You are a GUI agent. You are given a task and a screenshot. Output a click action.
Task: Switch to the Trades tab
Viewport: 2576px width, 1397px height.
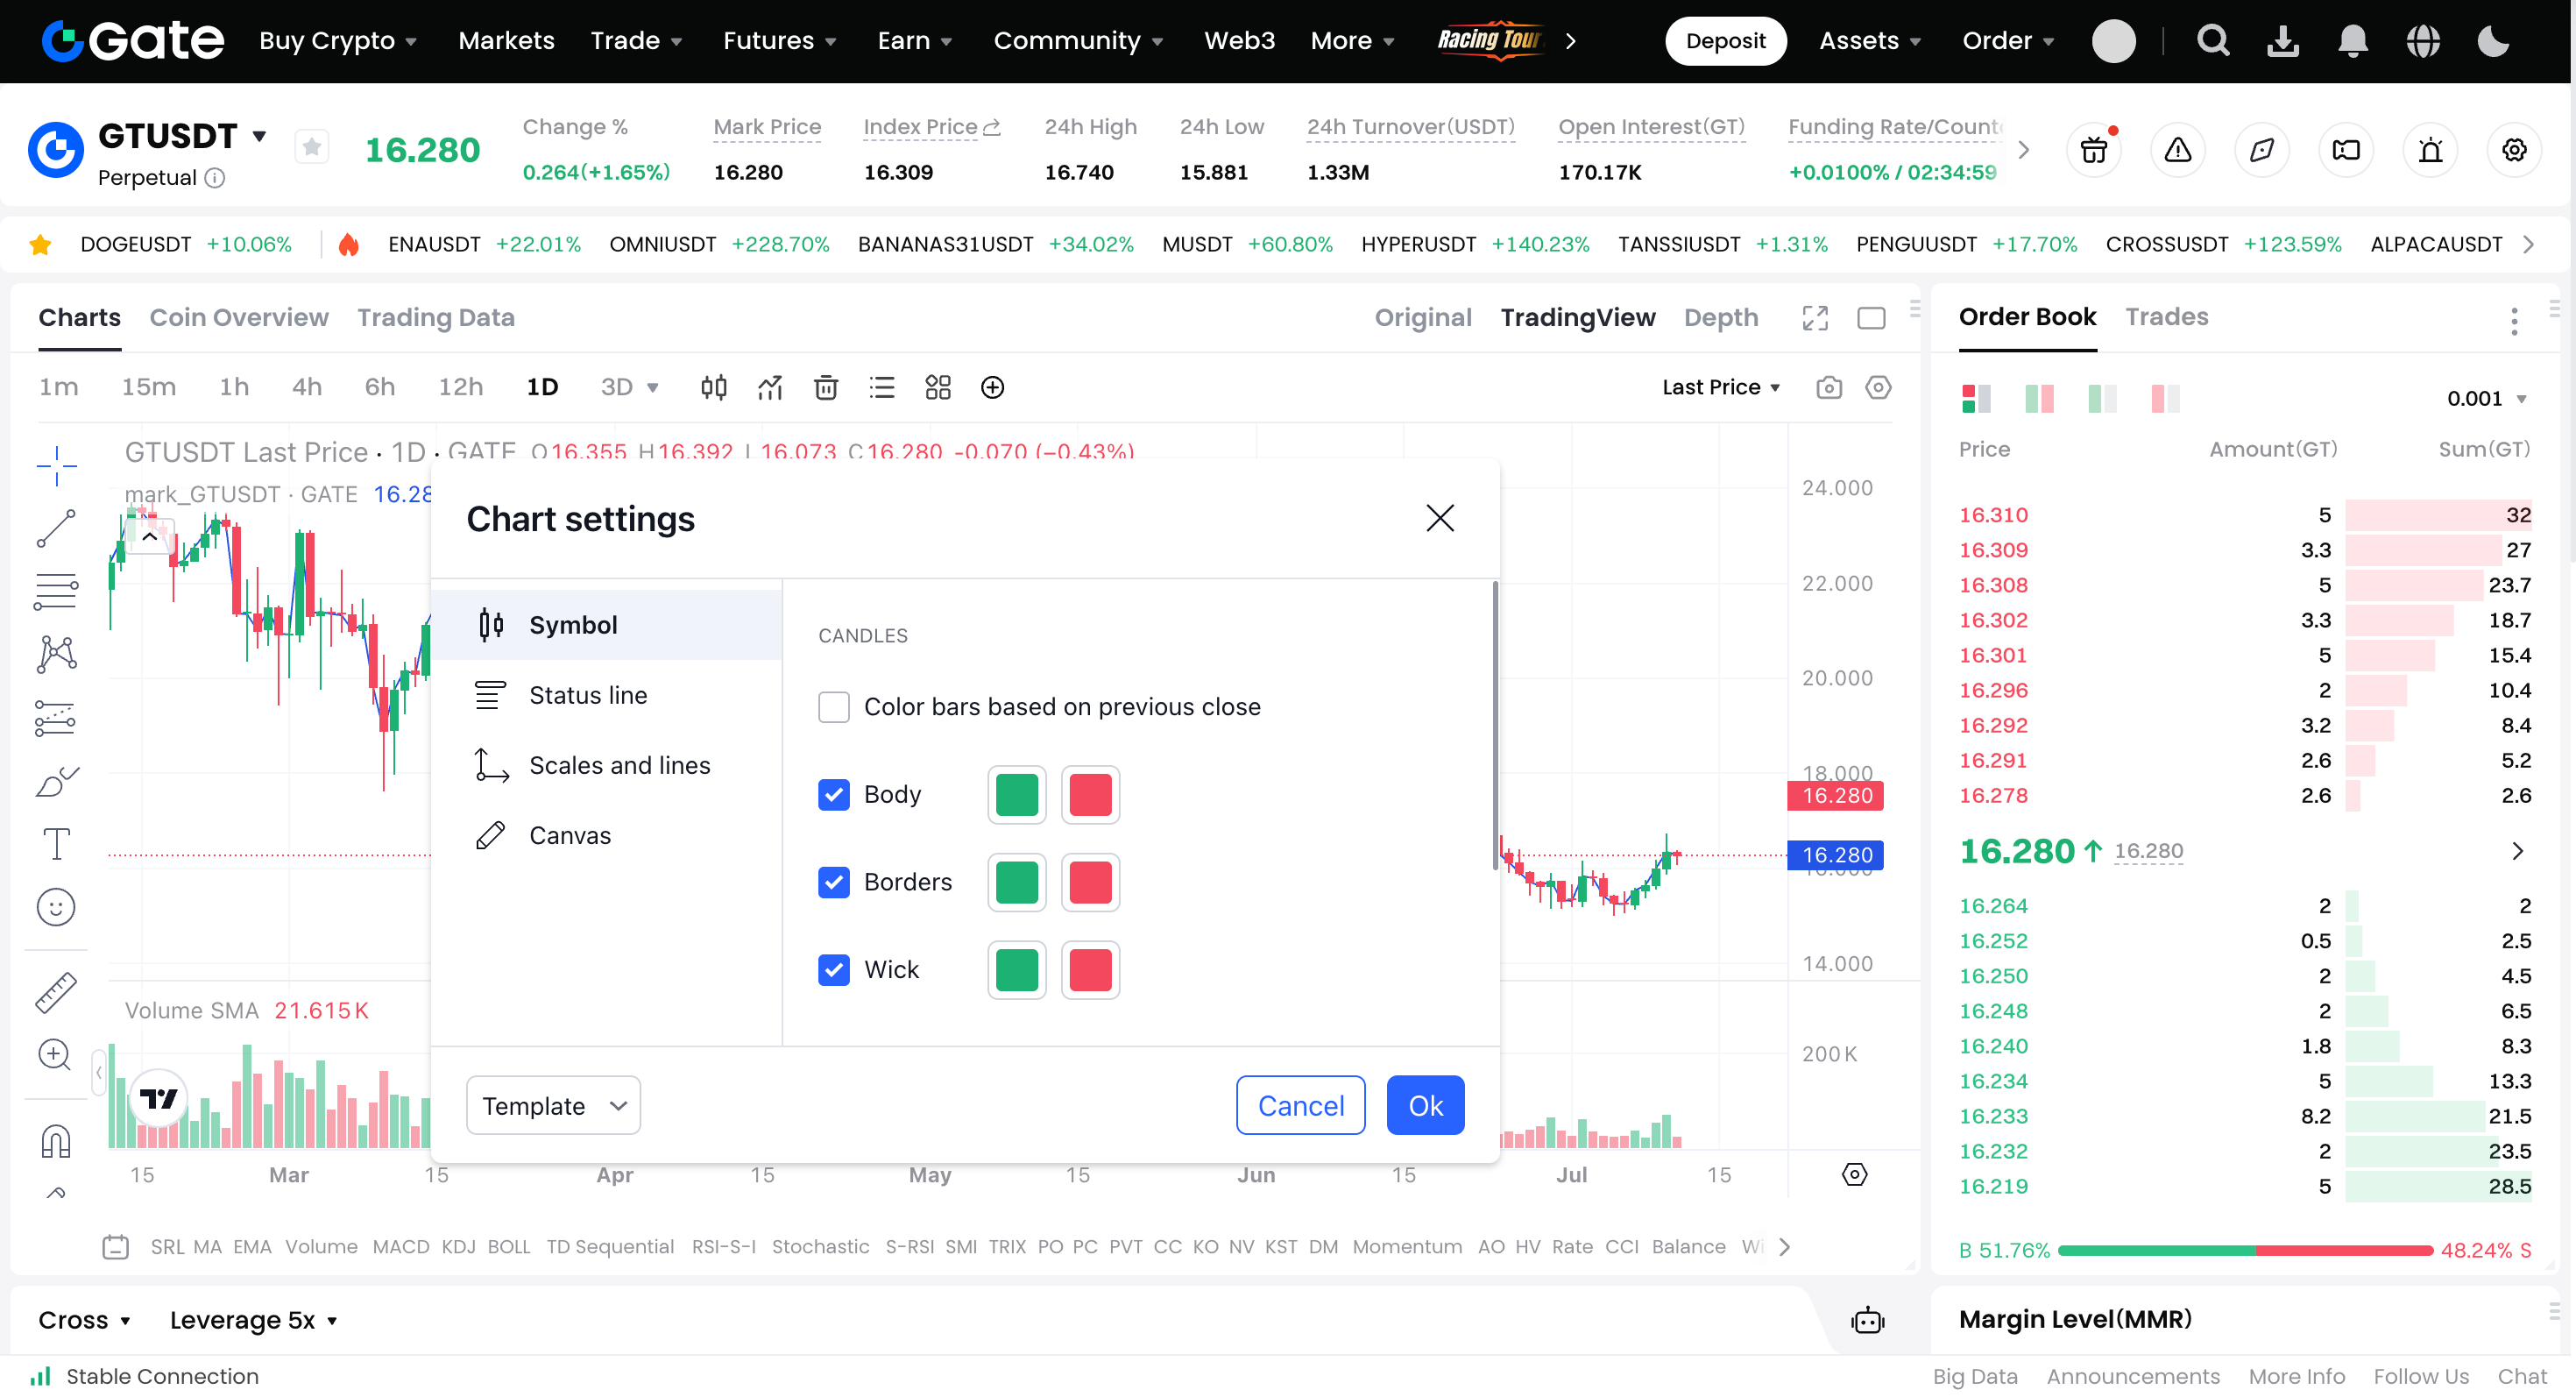coord(2166,317)
